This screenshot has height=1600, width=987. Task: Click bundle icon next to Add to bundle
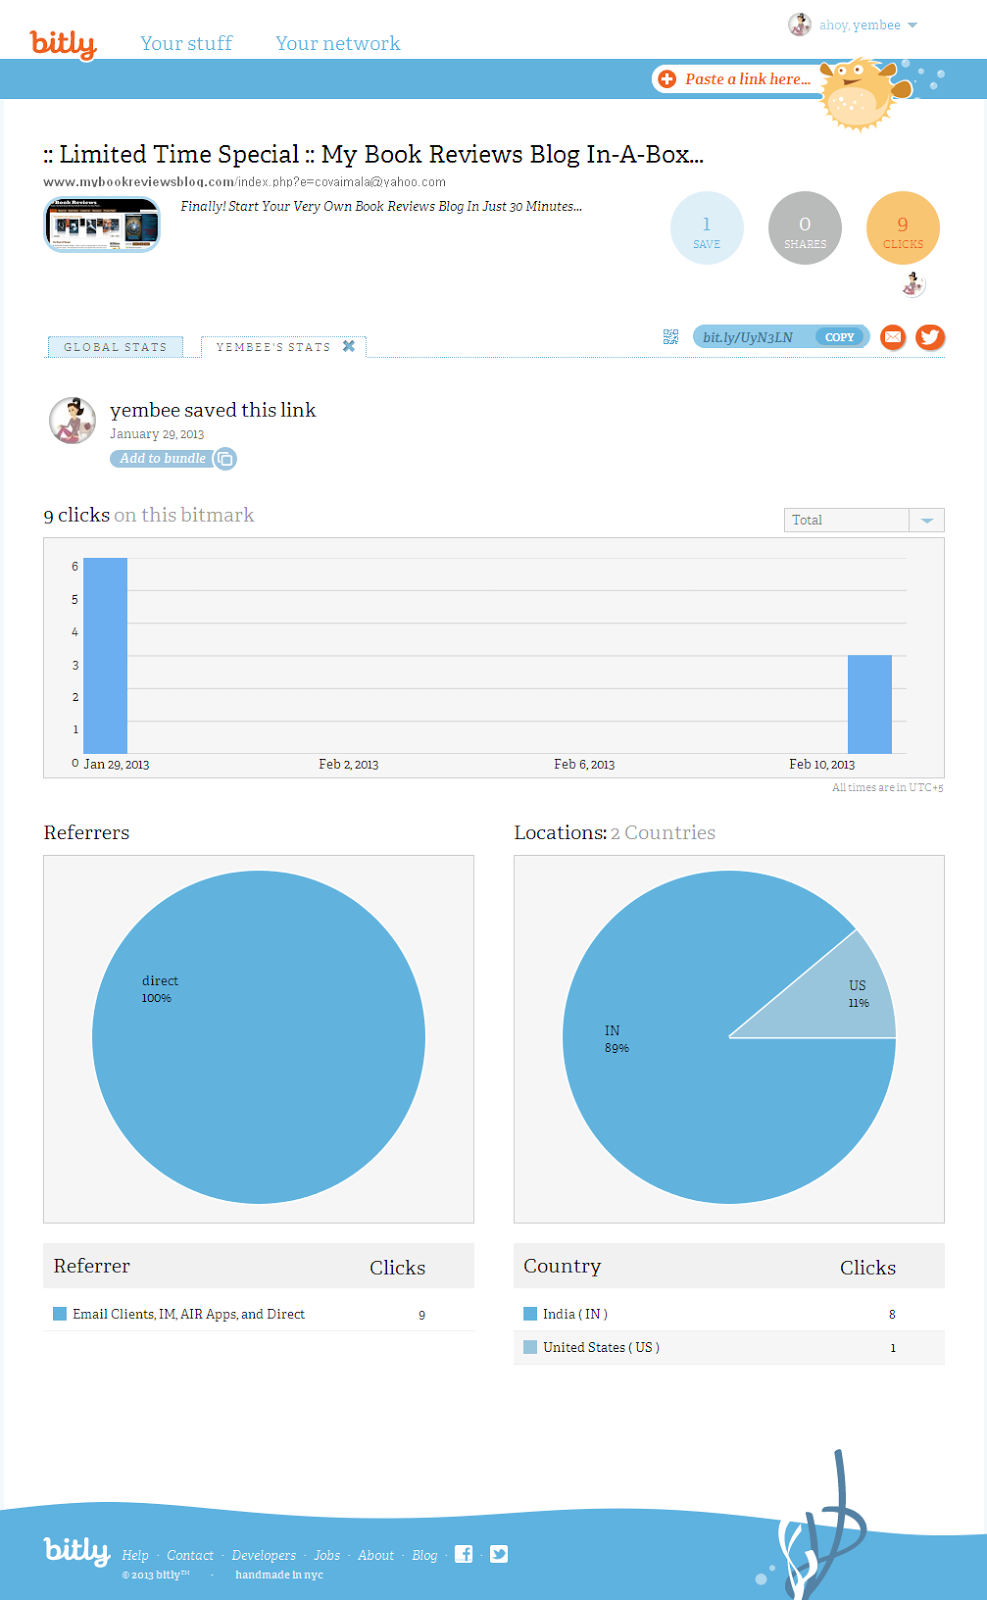pos(226,459)
